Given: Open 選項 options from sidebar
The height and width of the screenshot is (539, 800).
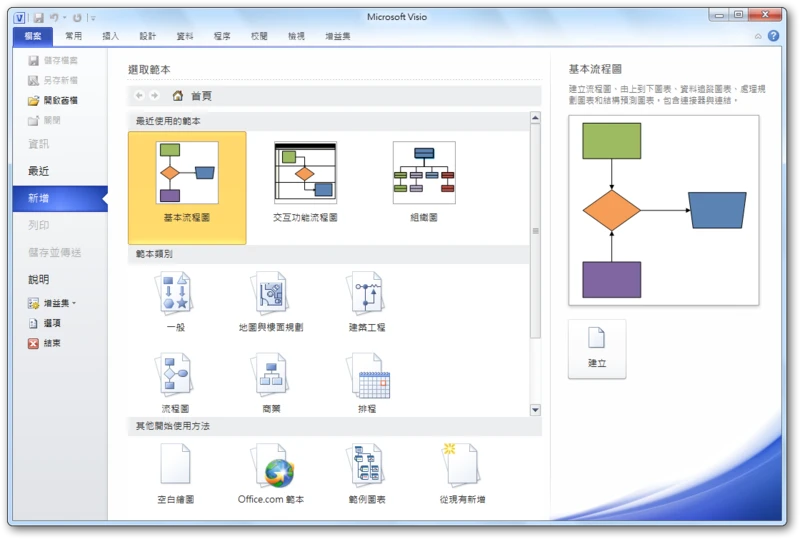Looking at the screenshot, I should [44, 323].
